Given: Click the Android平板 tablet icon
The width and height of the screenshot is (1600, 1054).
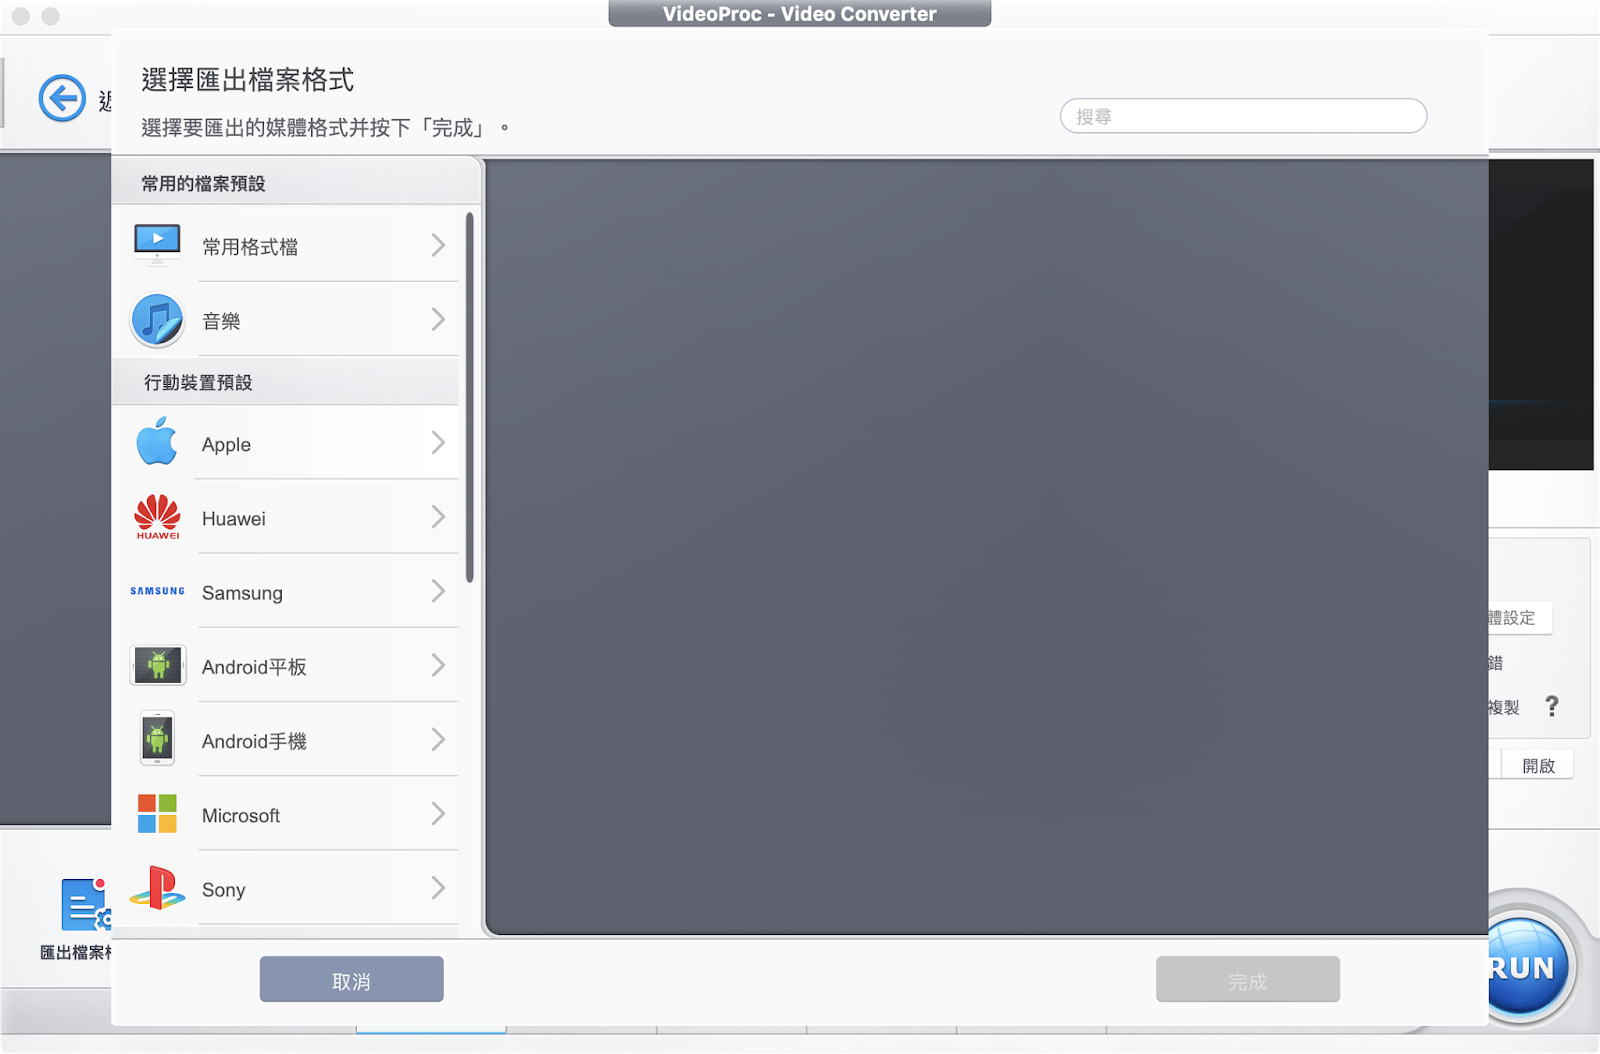Looking at the screenshot, I should tap(157, 665).
